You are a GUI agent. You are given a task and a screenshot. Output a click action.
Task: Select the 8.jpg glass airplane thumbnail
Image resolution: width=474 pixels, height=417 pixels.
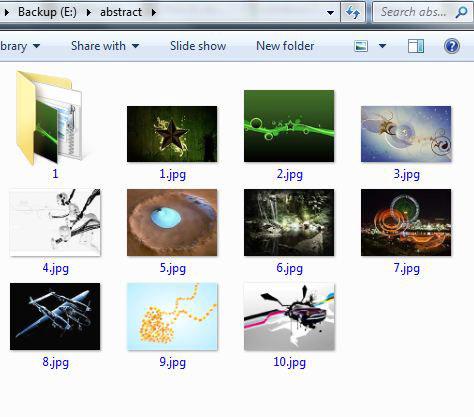[x=55, y=316]
